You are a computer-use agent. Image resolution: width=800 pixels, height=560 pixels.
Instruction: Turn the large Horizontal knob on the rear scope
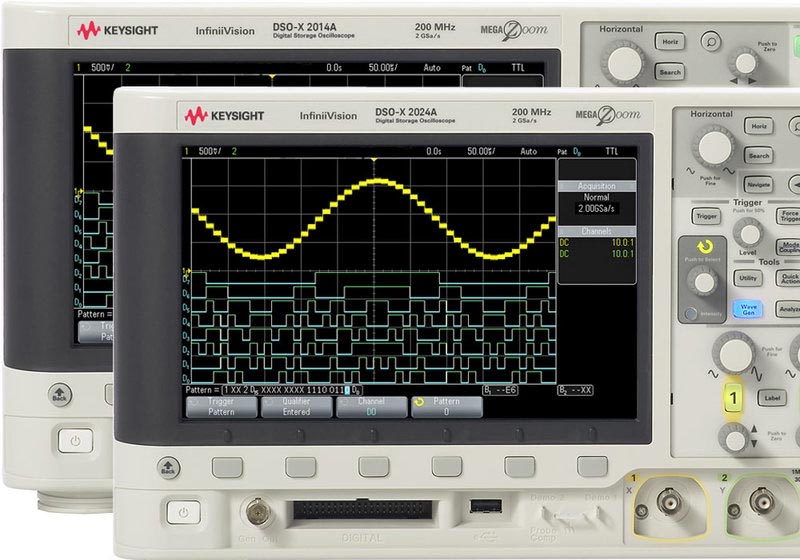pos(623,62)
